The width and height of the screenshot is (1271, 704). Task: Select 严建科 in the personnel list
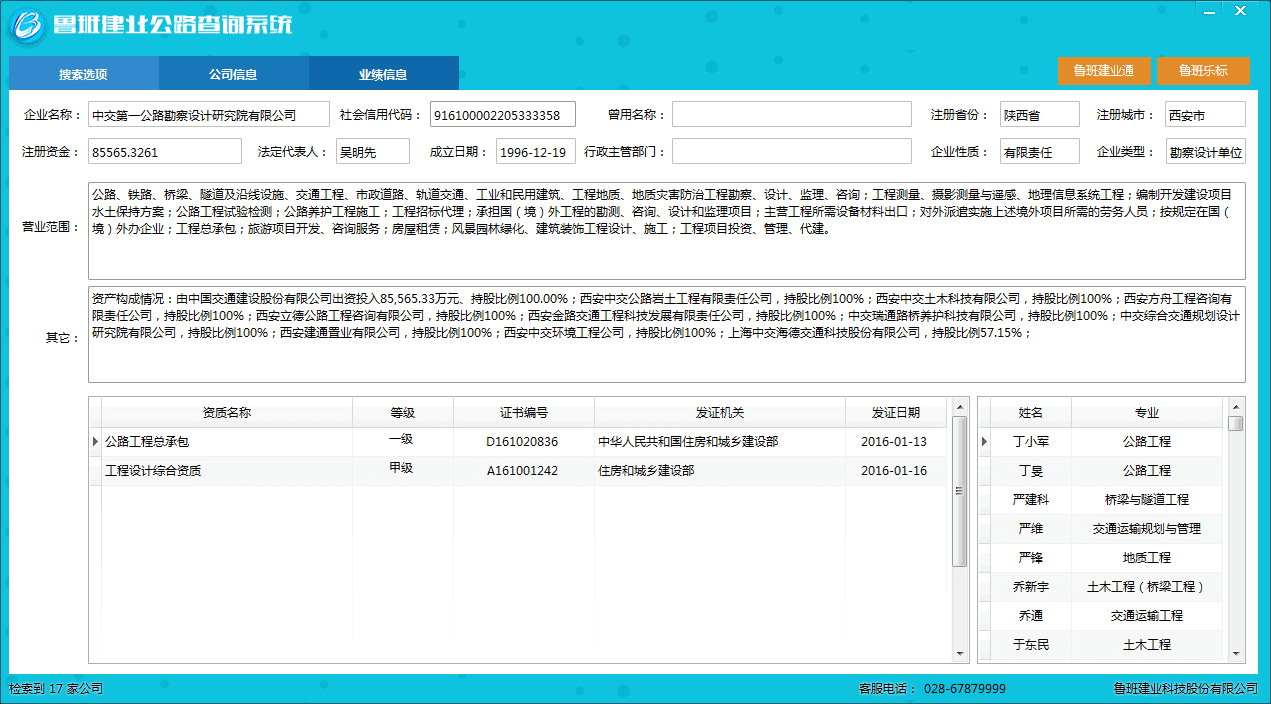(x=1030, y=499)
